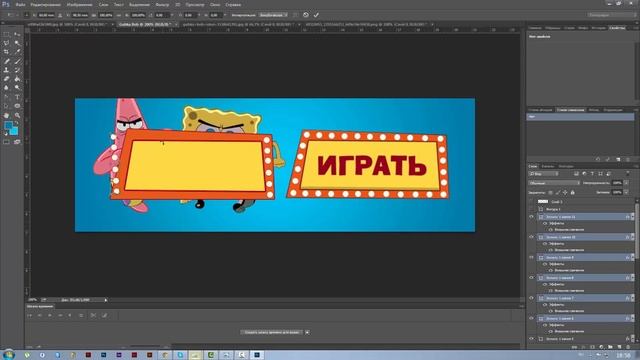Select the Rectangular Marquee tool
This screenshot has width=640, height=360.
[x=6, y=34]
